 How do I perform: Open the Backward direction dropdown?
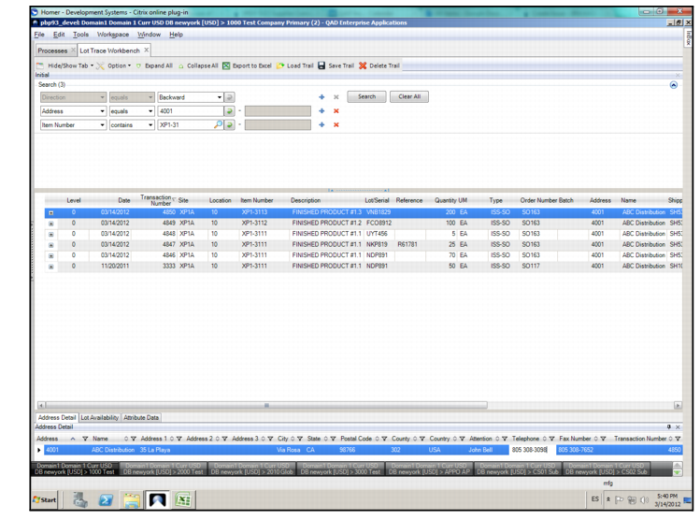(219, 97)
